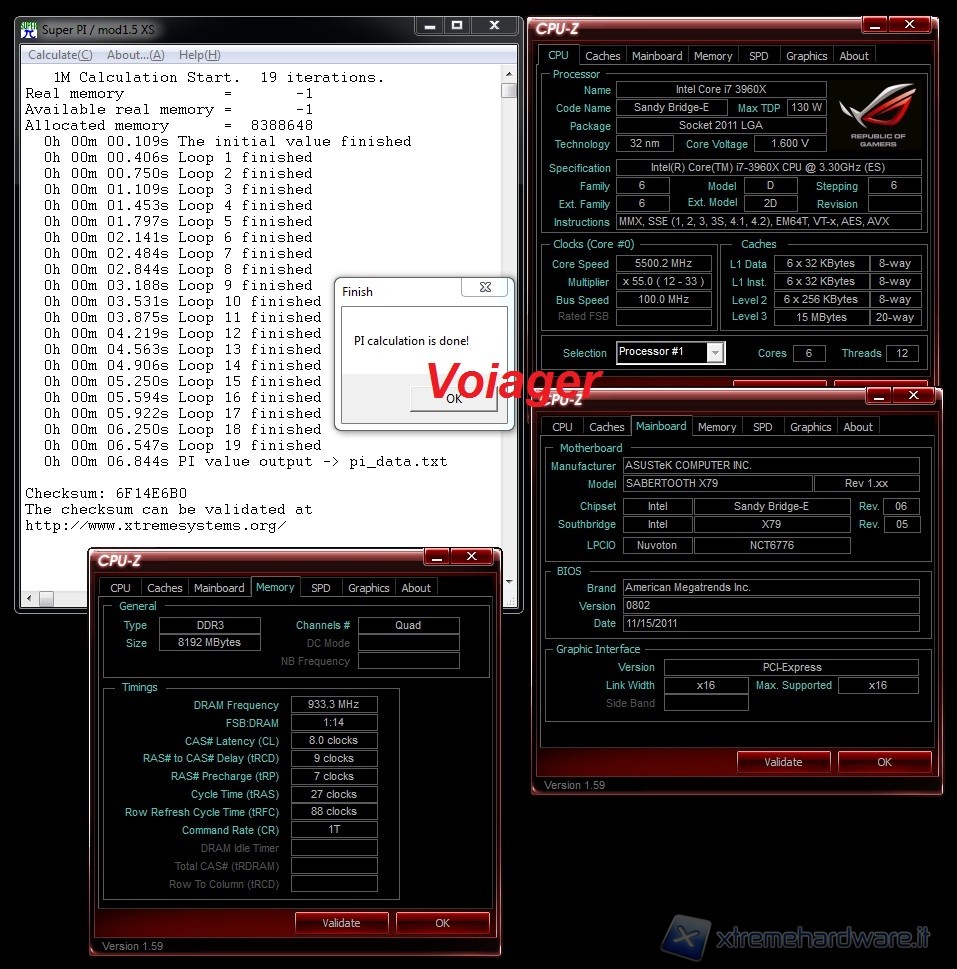The image size is (957, 969).
Task: Open the Calculate menu in Super PI
Action: tap(60, 55)
